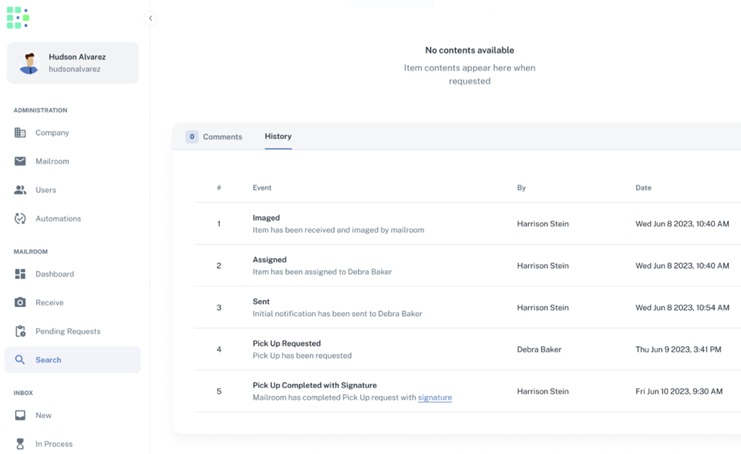
Task: Click the Mailroom envelope icon
Action: pyautogui.click(x=20, y=161)
